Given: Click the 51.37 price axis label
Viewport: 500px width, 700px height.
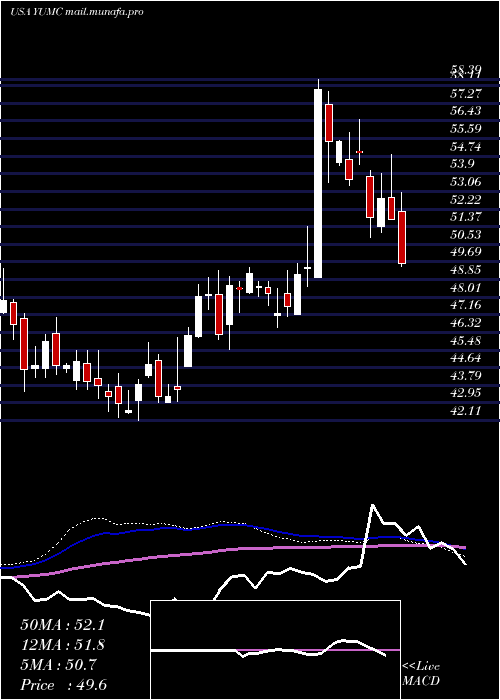Looking at the screenshot, I should point(465,217).
